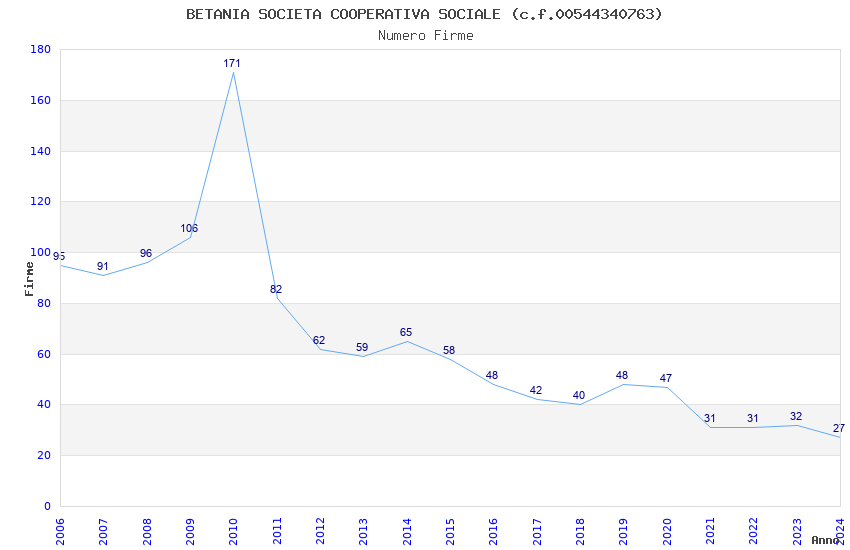
Task: Click the x-axis year 2016
Action: pyautogui.click(x=493, y=532)
